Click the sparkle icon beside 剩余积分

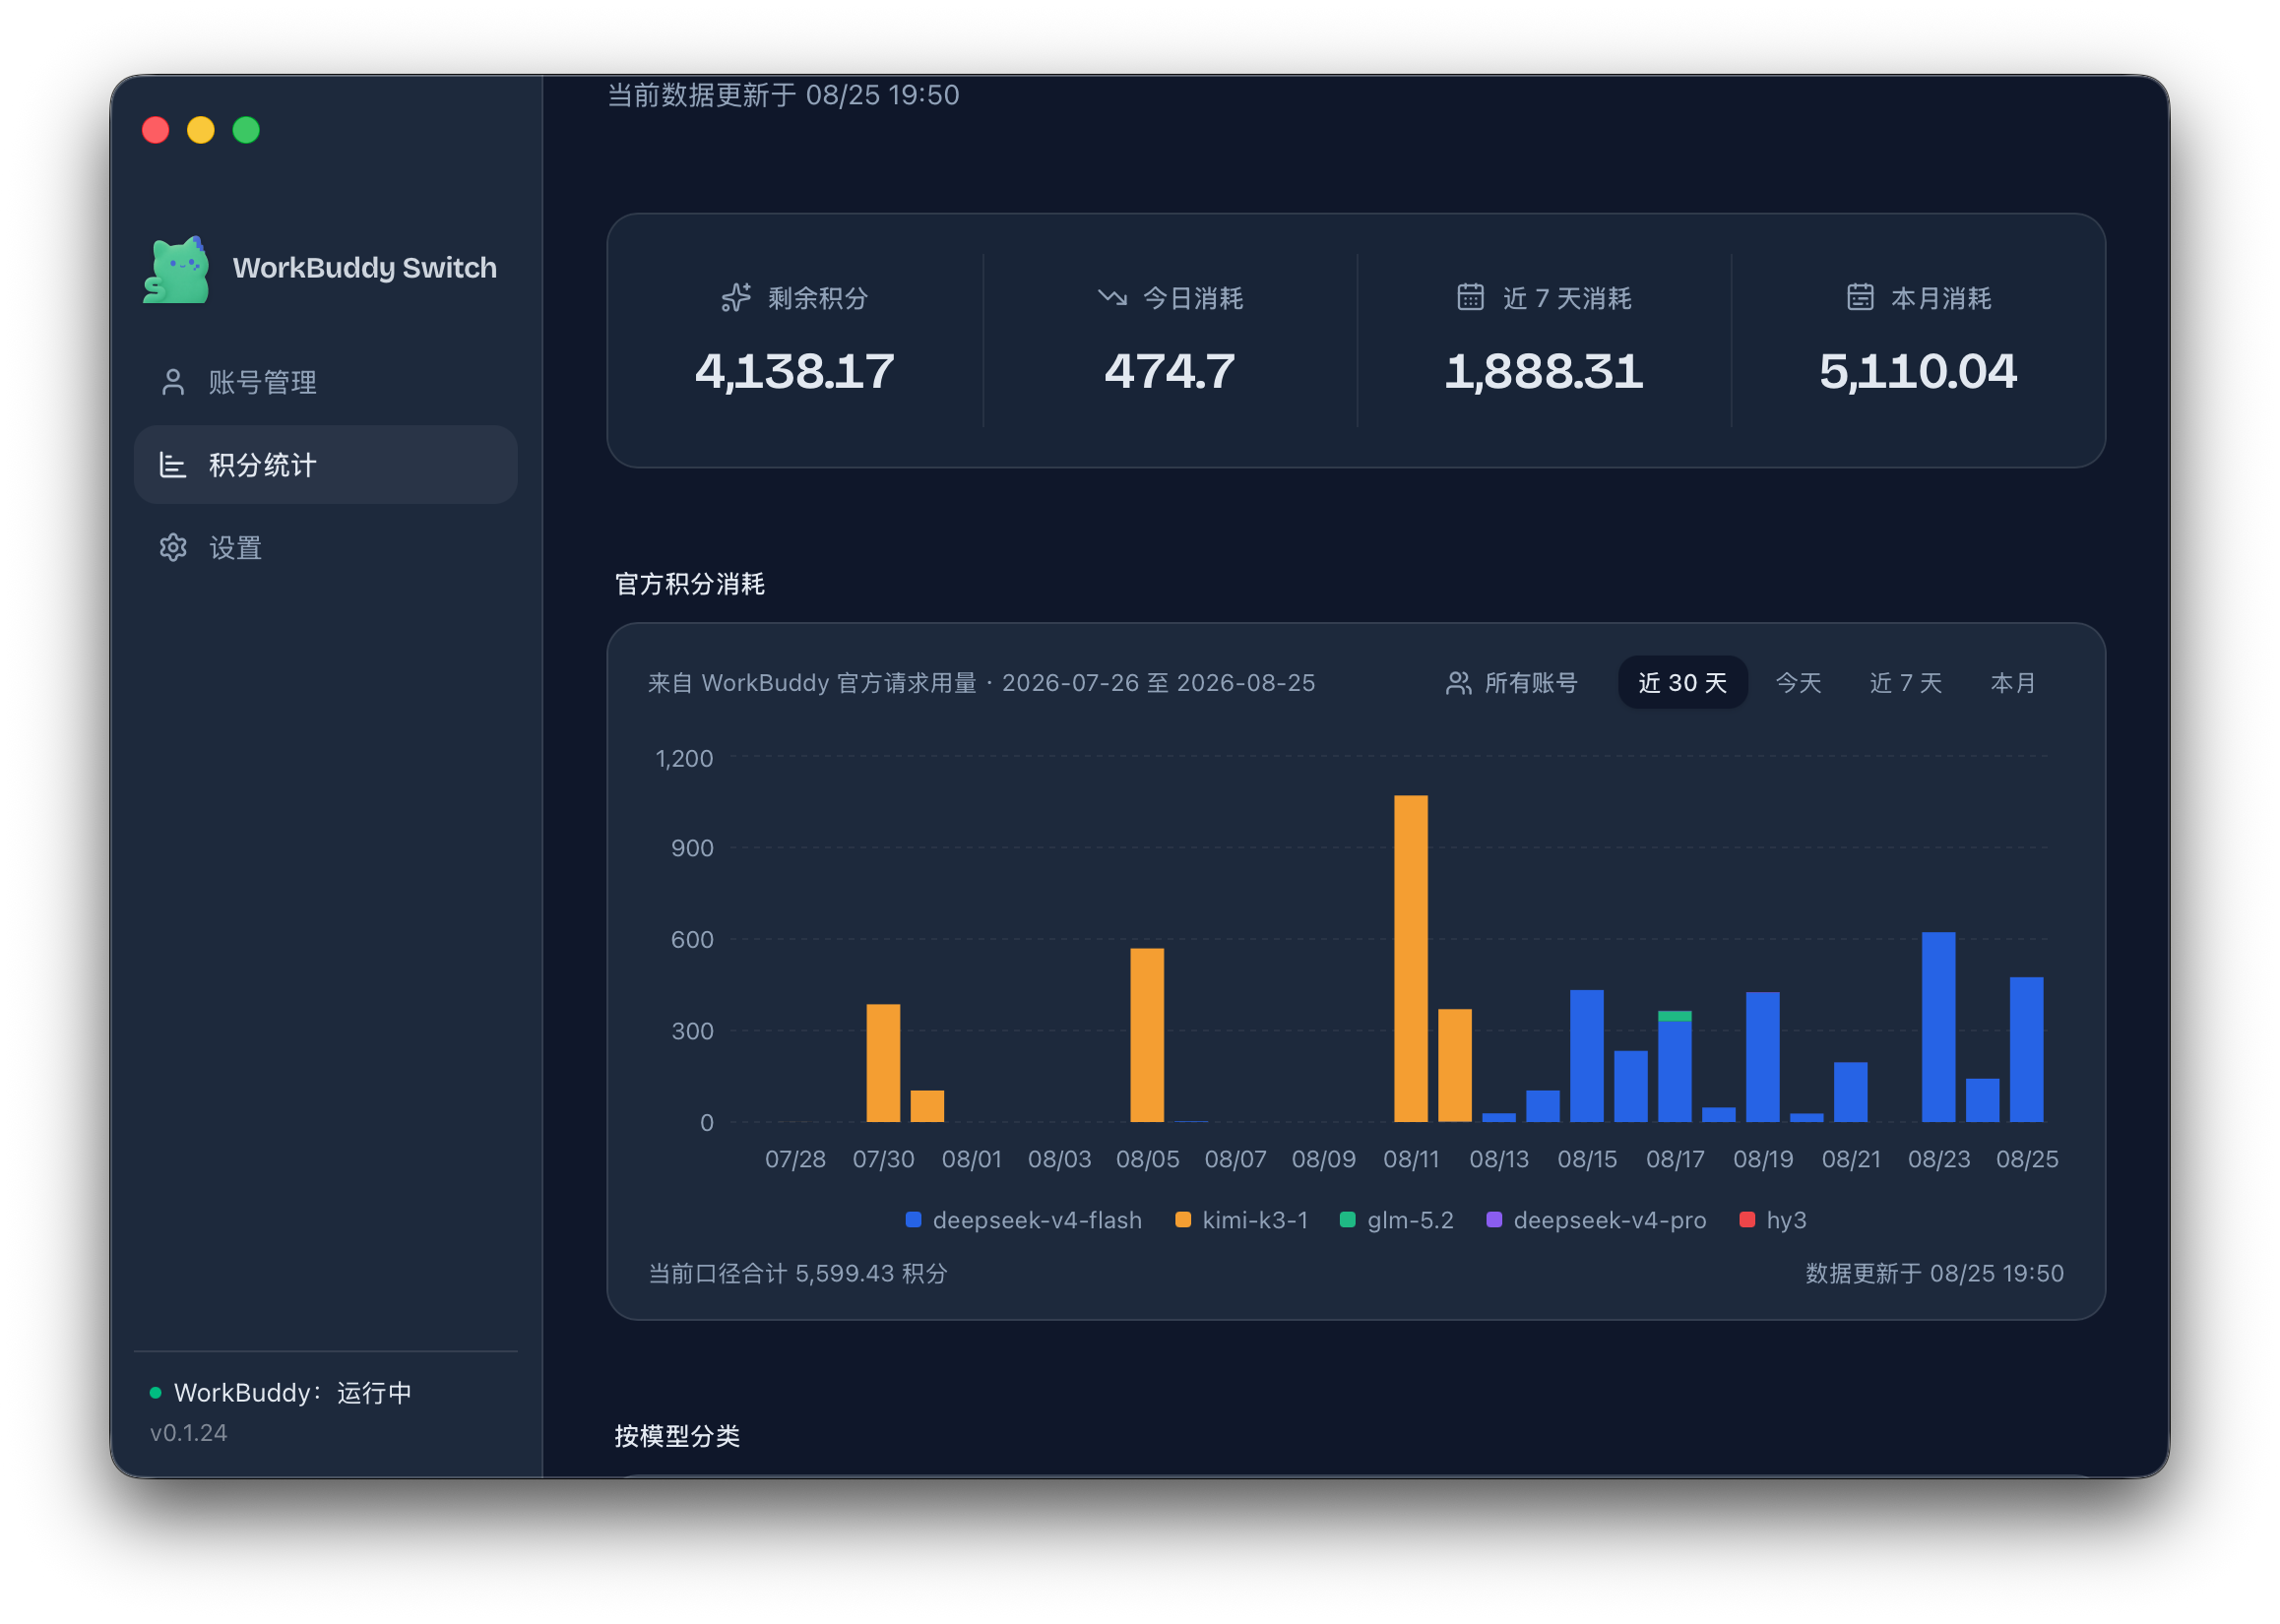pos(737,298)
